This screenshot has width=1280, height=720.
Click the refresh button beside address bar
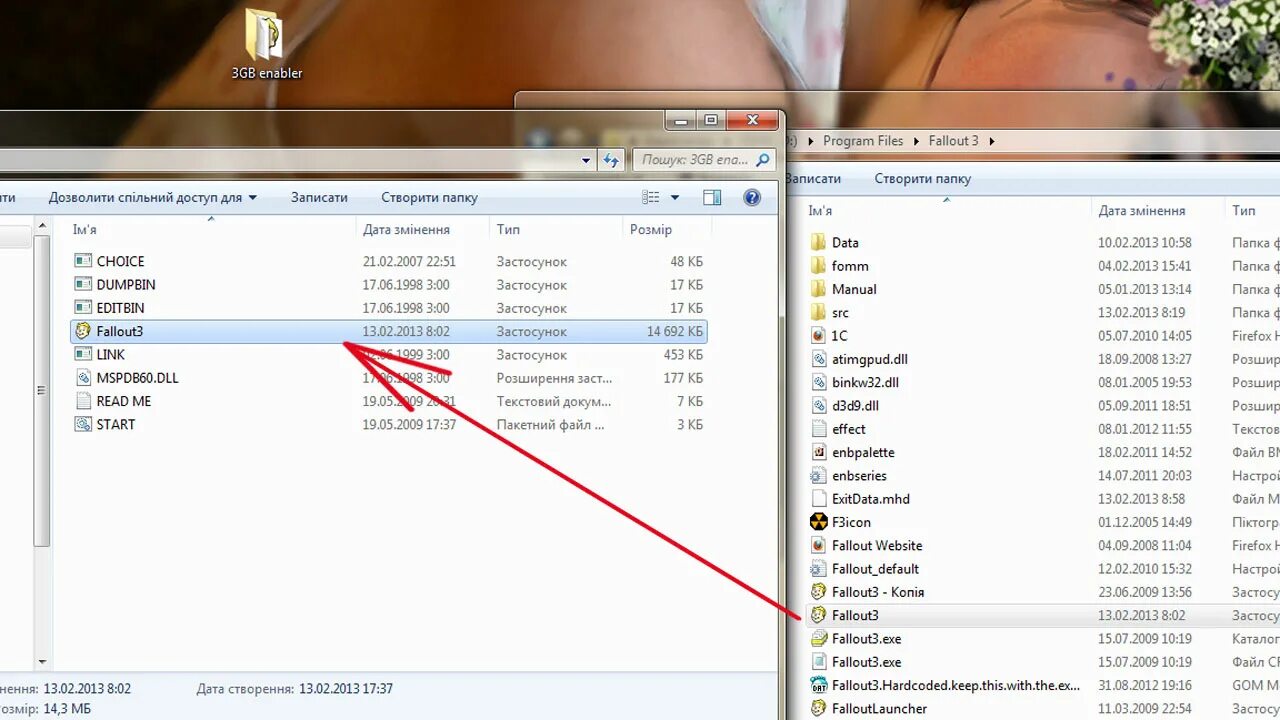[611, 160]
